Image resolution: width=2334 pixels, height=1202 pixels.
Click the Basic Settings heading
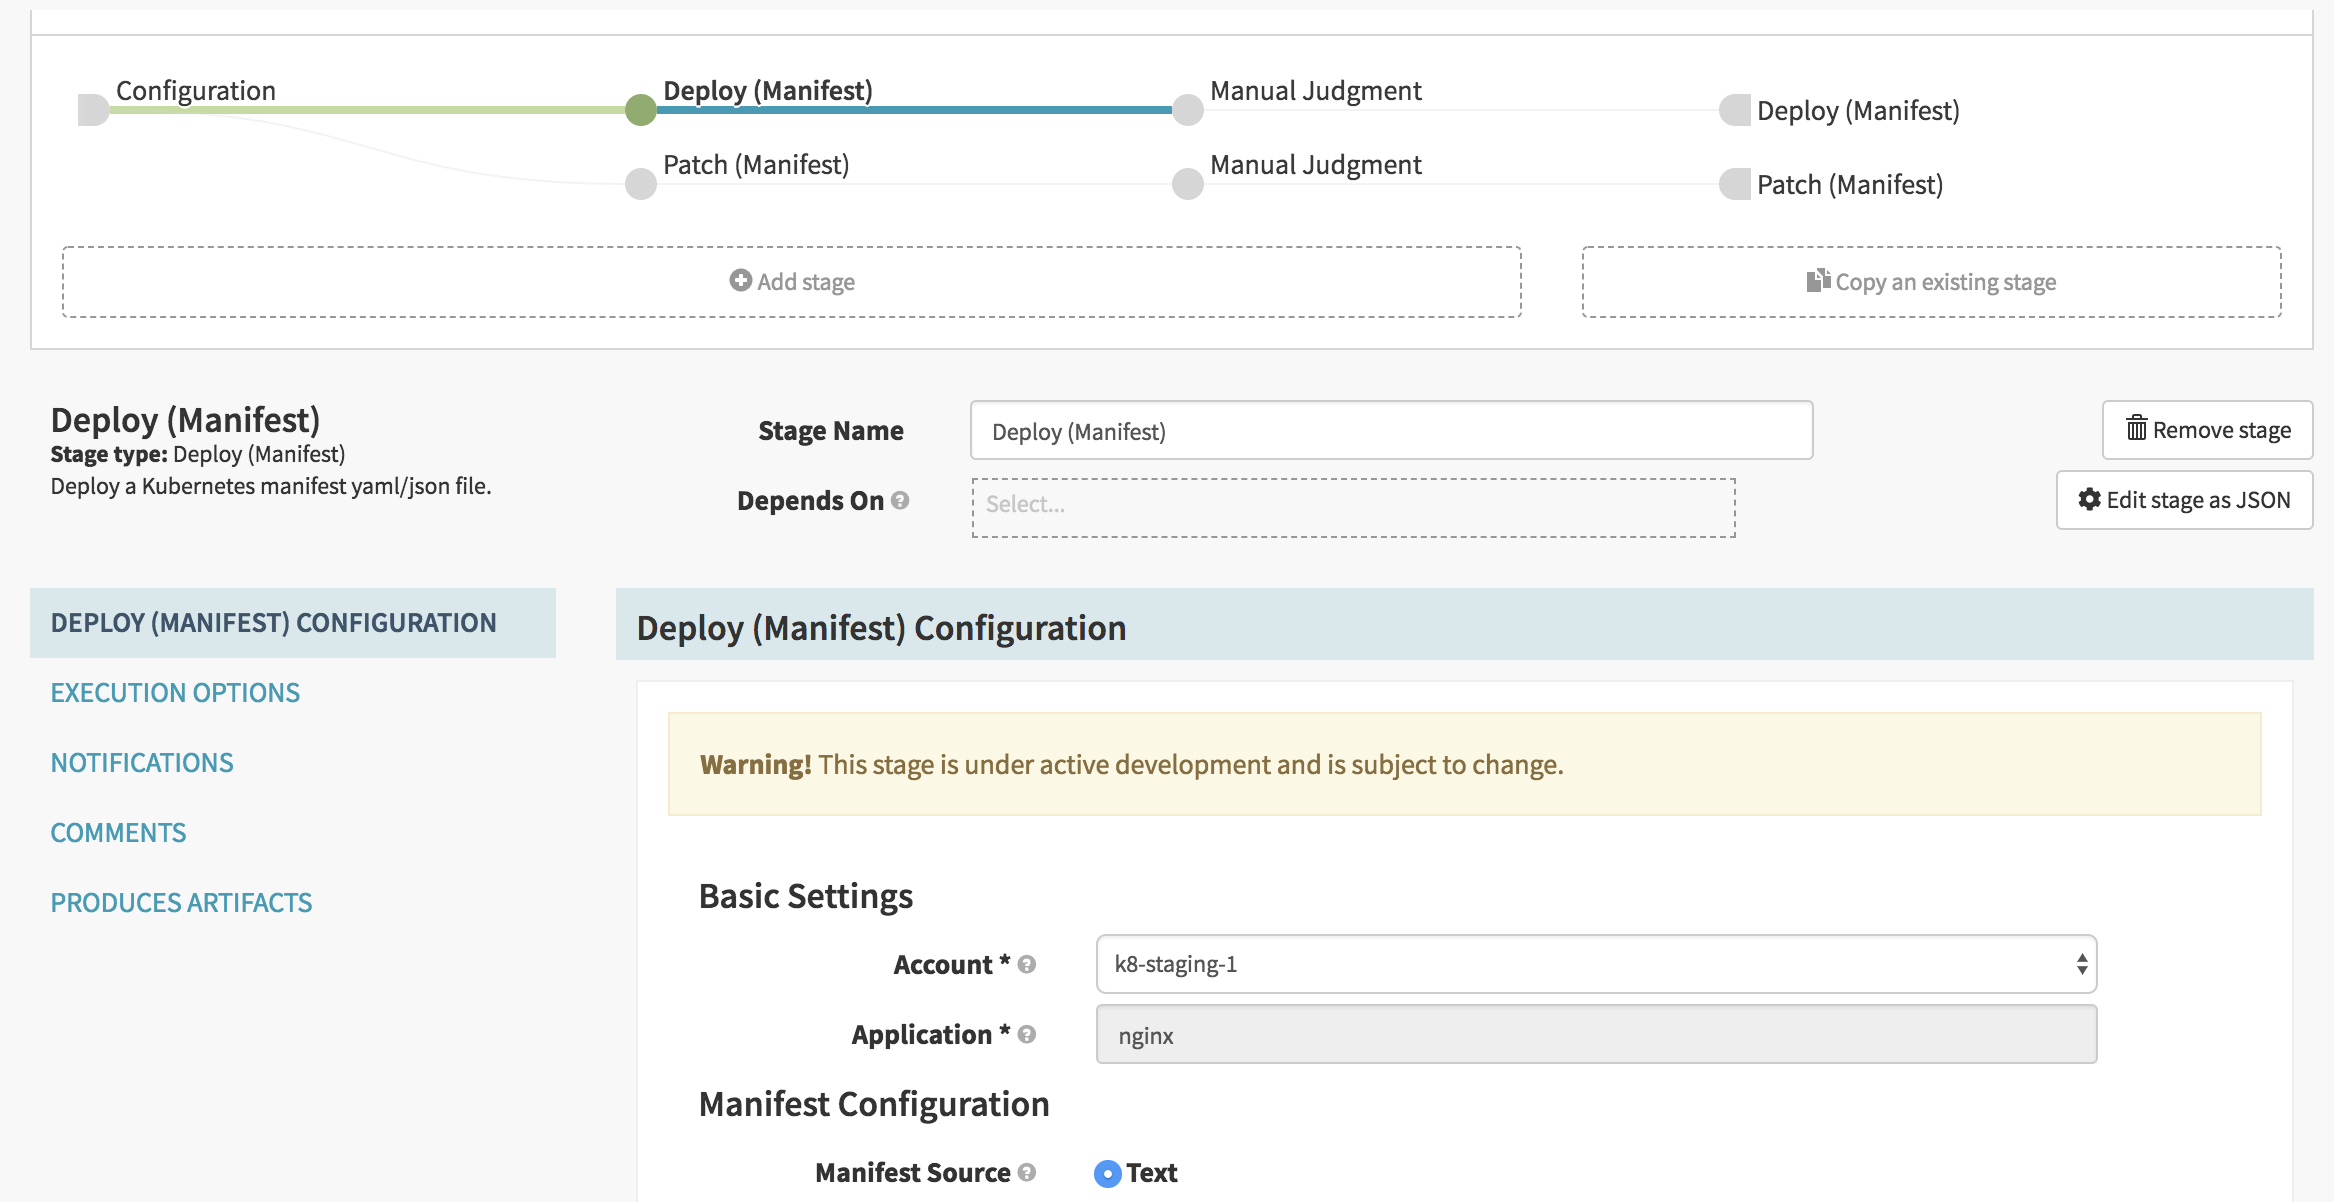pos(806,896)
